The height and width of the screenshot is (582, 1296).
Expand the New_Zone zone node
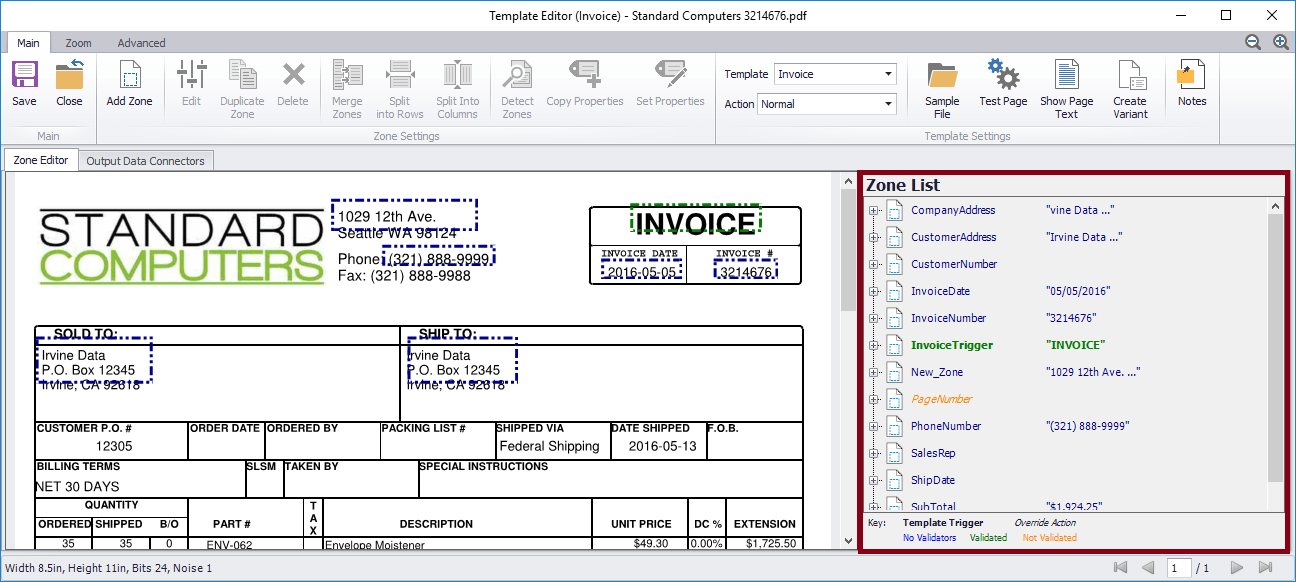pyautogui.click(x=873, y=373)
